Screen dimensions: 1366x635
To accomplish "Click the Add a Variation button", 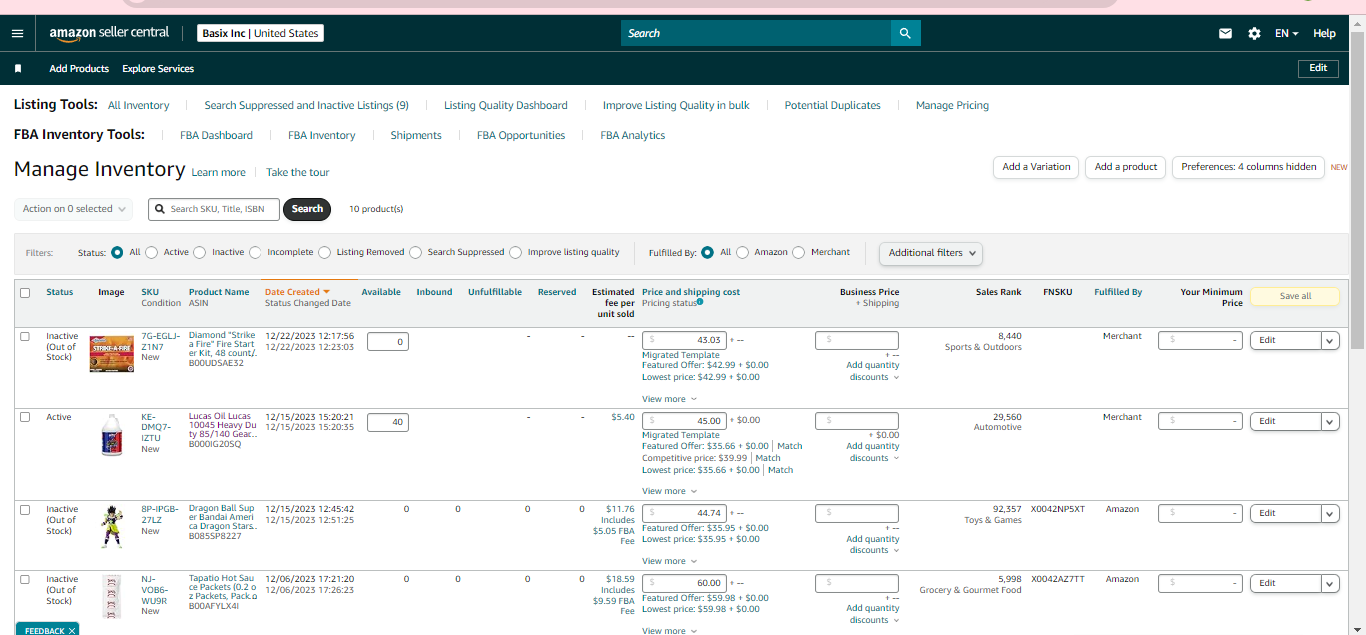I will [x=1036, y=167].
